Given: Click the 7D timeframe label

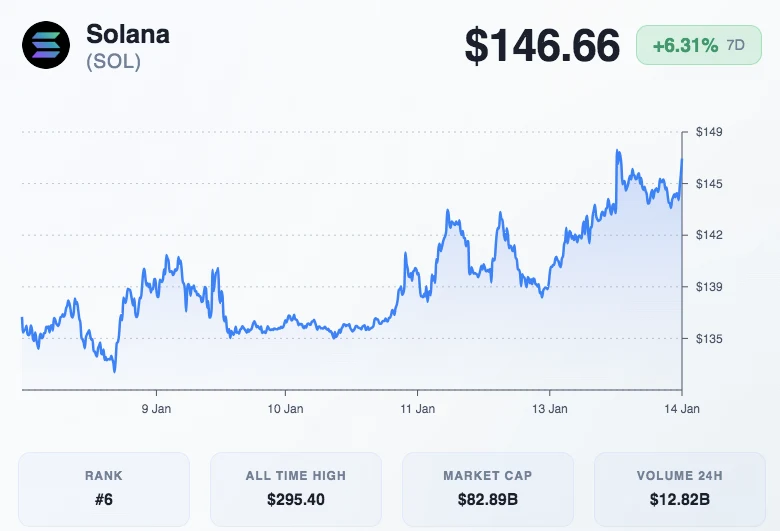Looking at the screenshot, I should (x=736, y=45).
